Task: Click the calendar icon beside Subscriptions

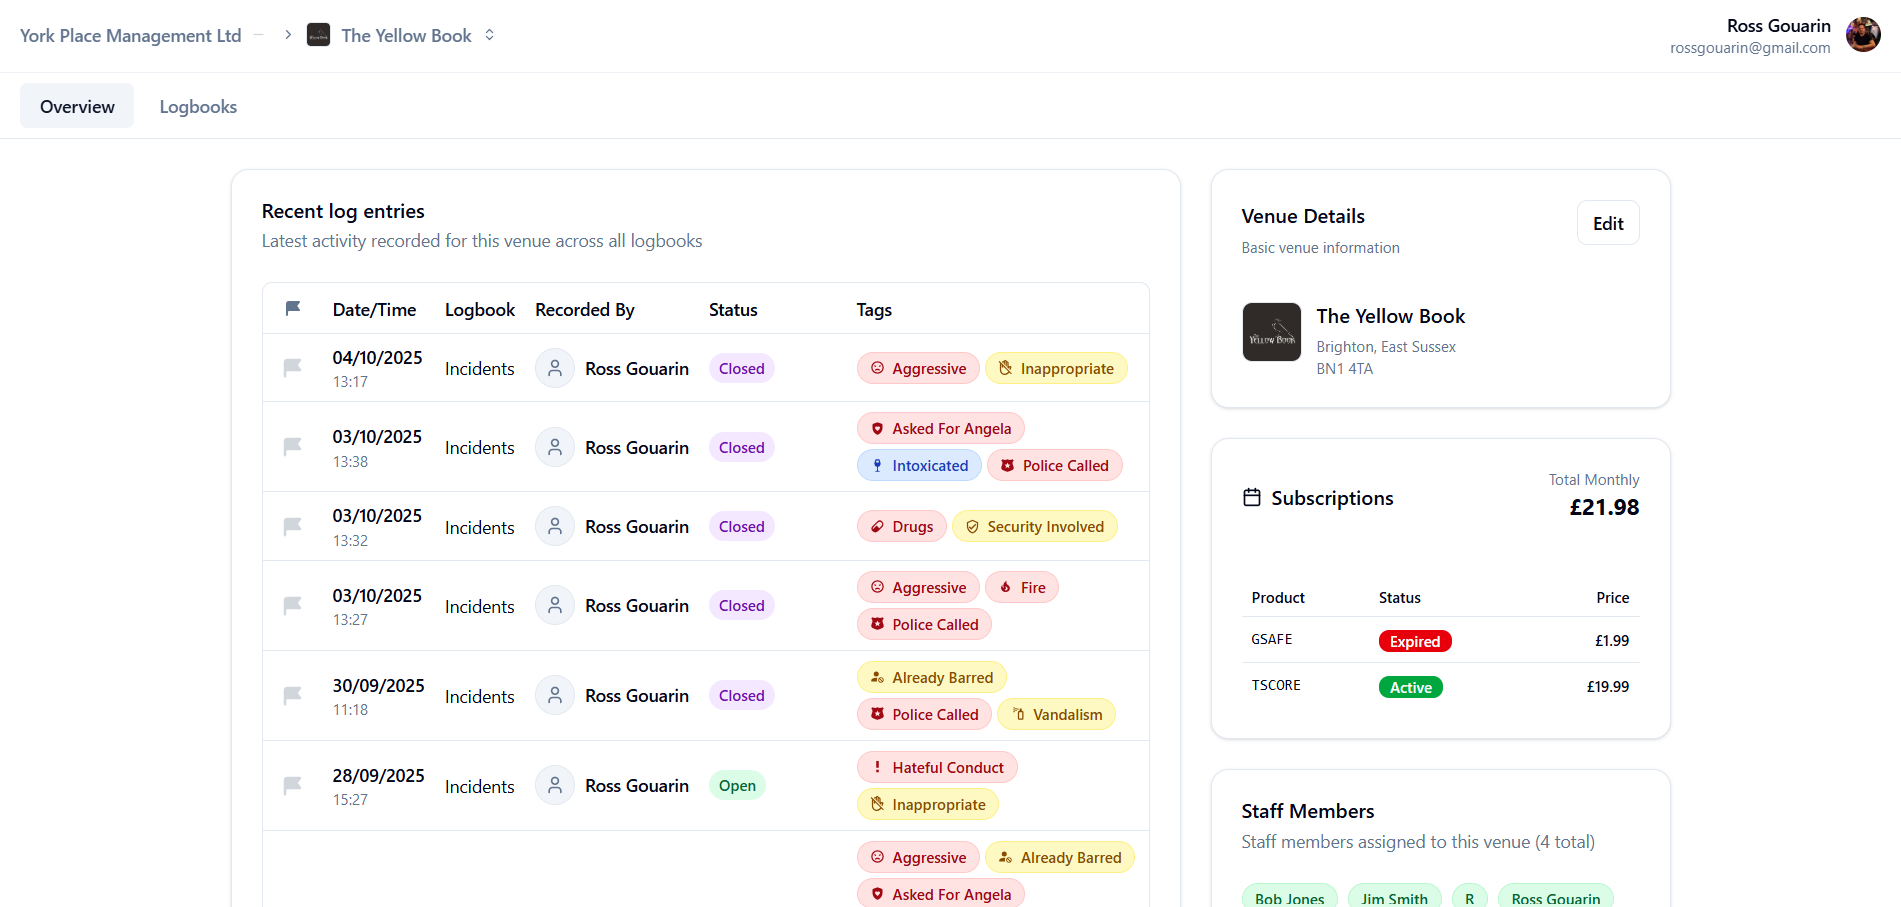Action: coord(1252,496)
